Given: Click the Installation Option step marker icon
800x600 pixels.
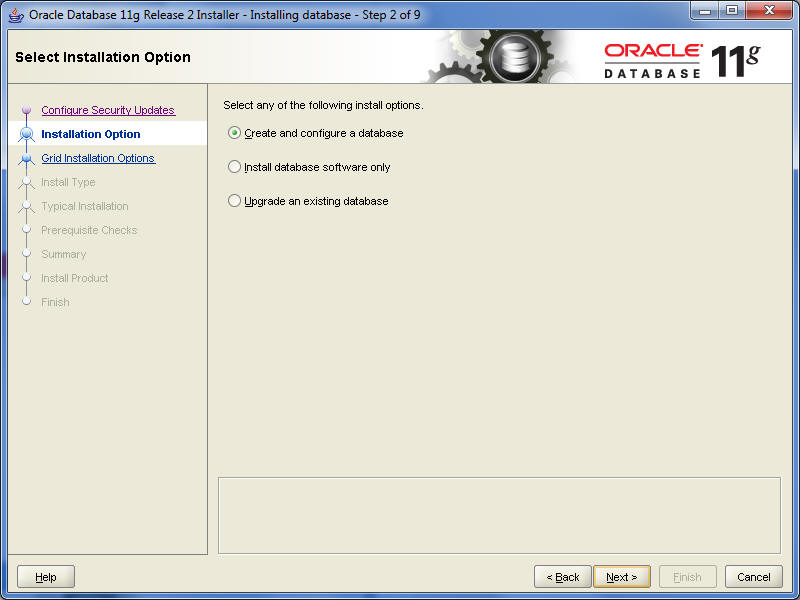Looking at the screenshot, I should tap(27, 134).
